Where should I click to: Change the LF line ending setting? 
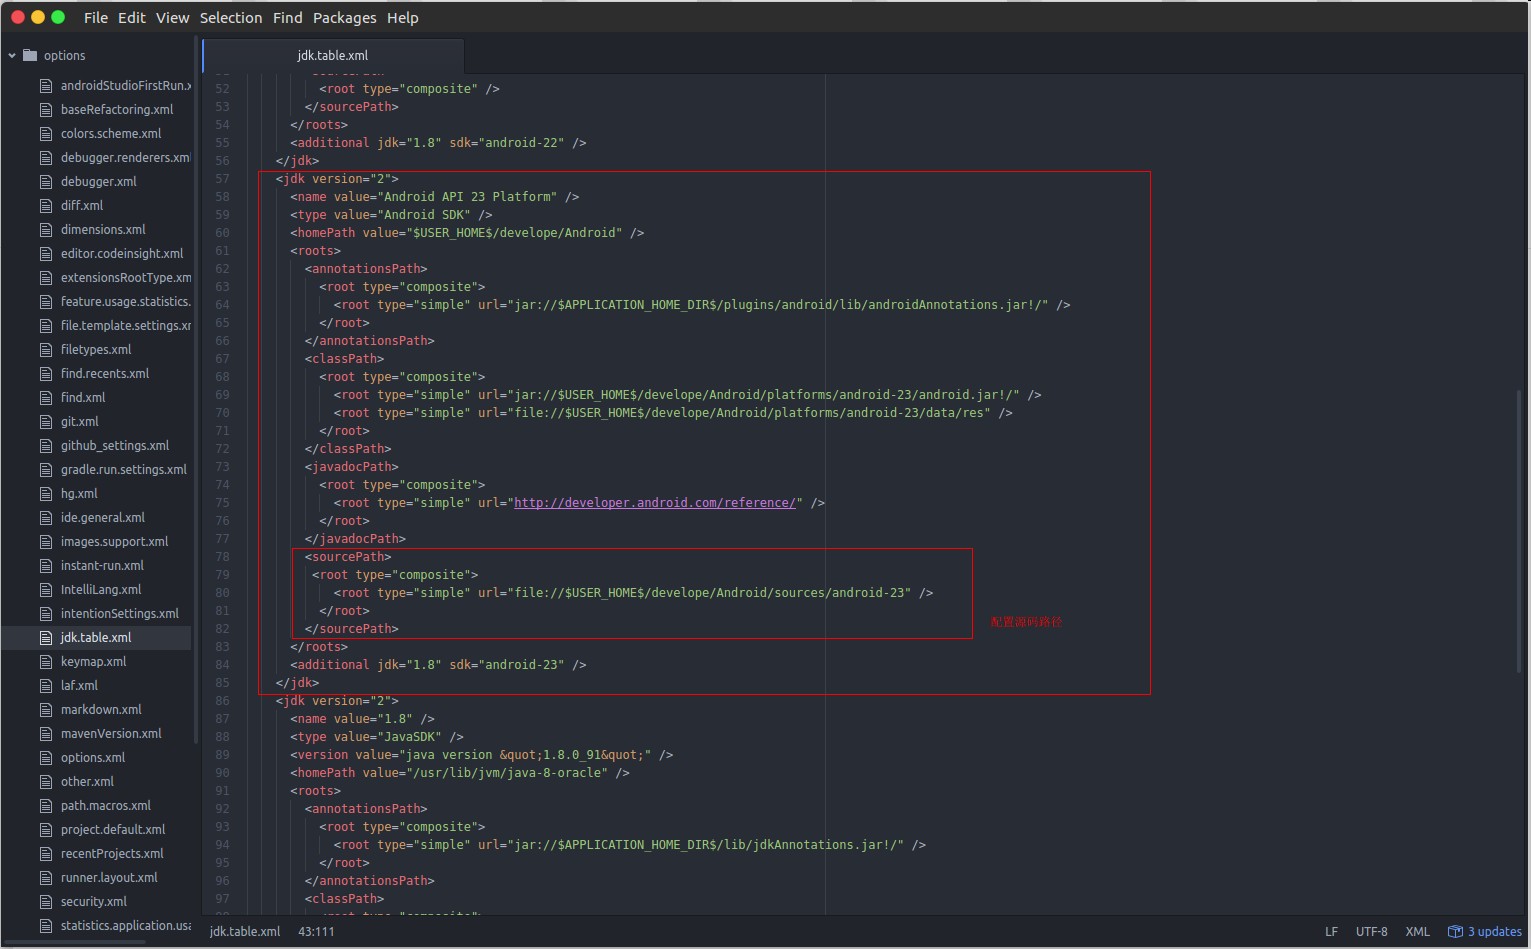pyautogui.click(x=1331, y=932)
